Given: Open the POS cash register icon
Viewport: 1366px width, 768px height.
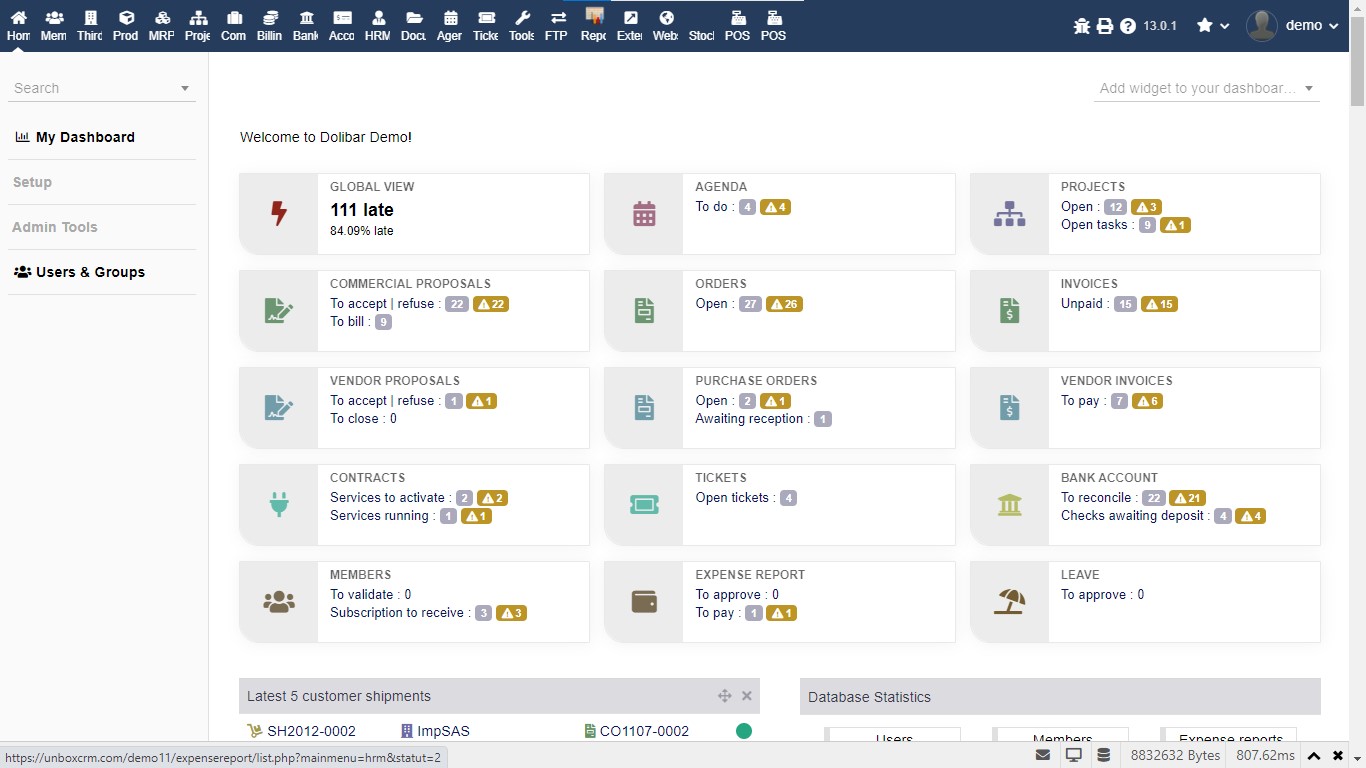Looking at the screenshot, I should point(737,25).
